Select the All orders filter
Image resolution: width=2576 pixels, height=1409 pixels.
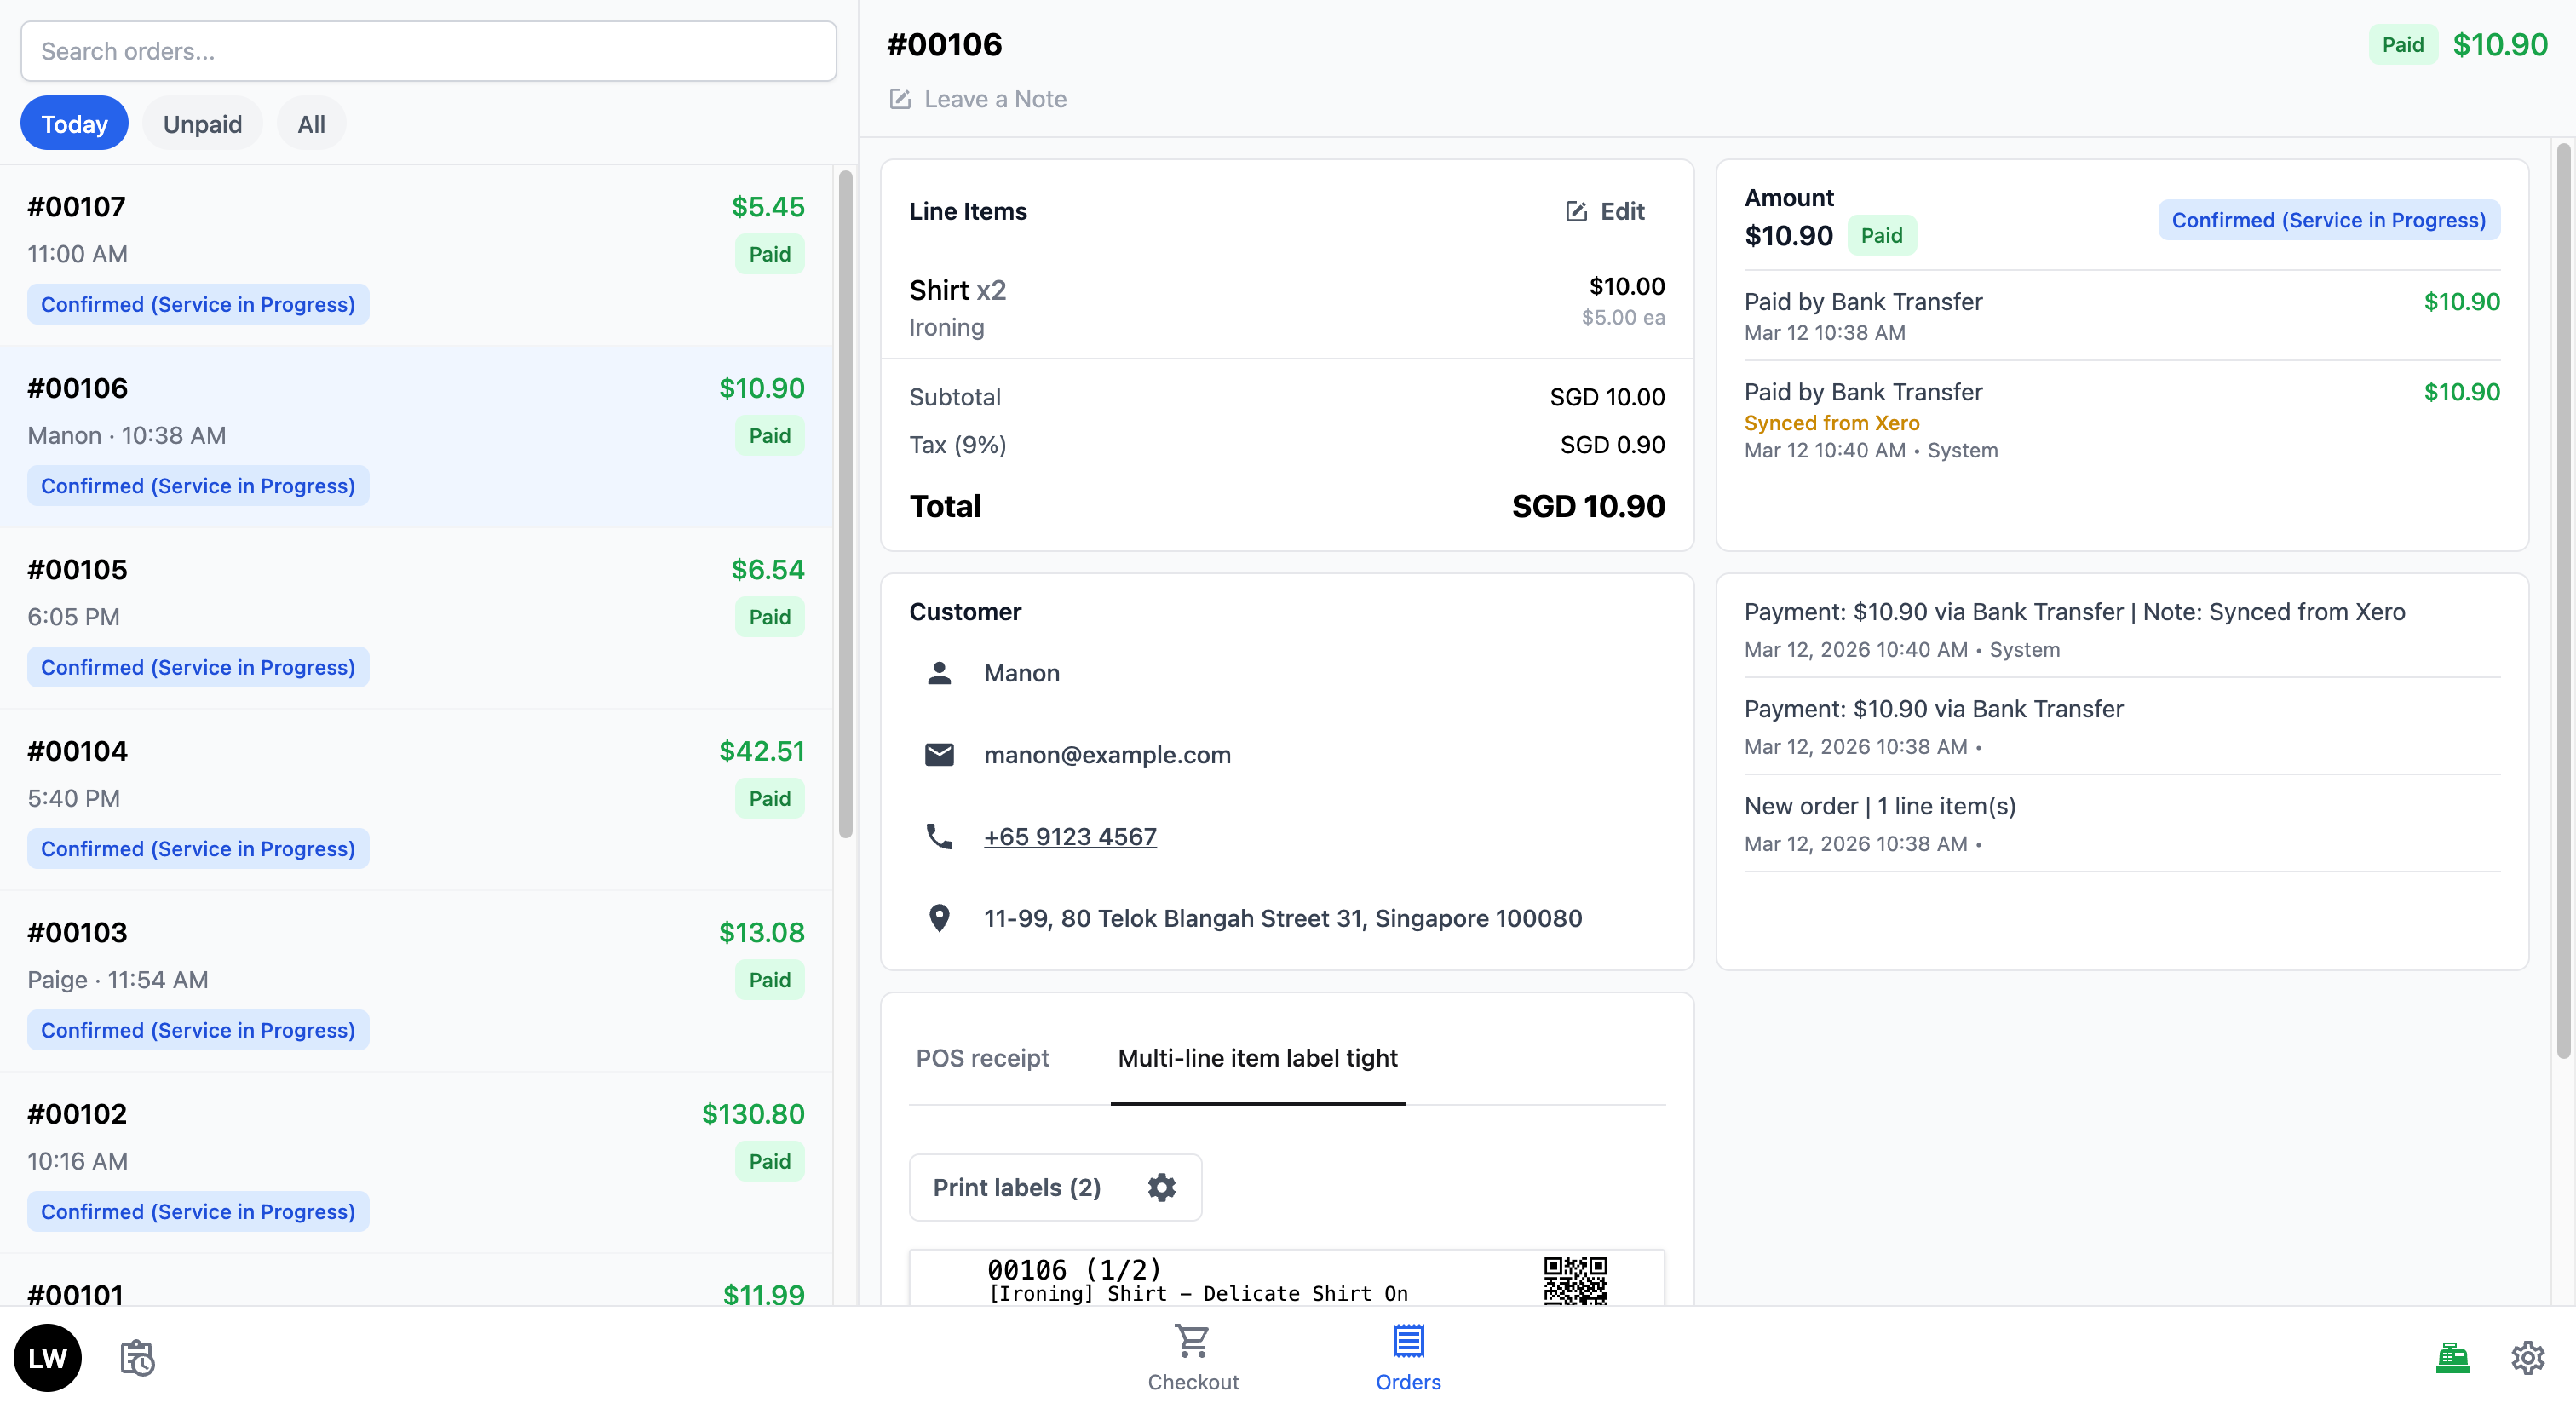311,124
